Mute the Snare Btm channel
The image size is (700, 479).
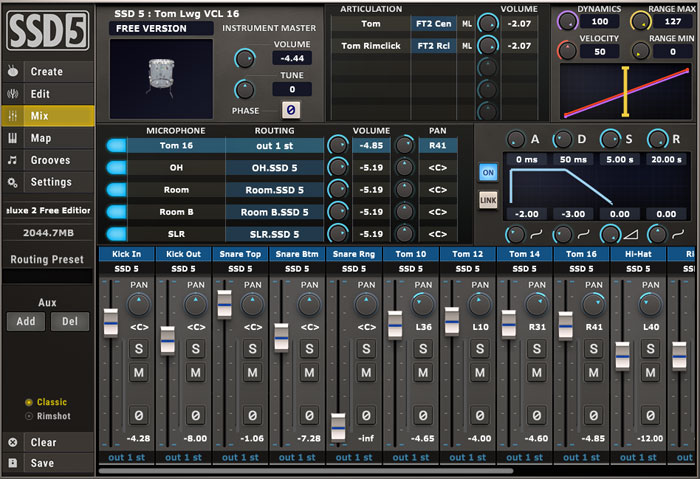pyautogui.click(x=309, y=372)
